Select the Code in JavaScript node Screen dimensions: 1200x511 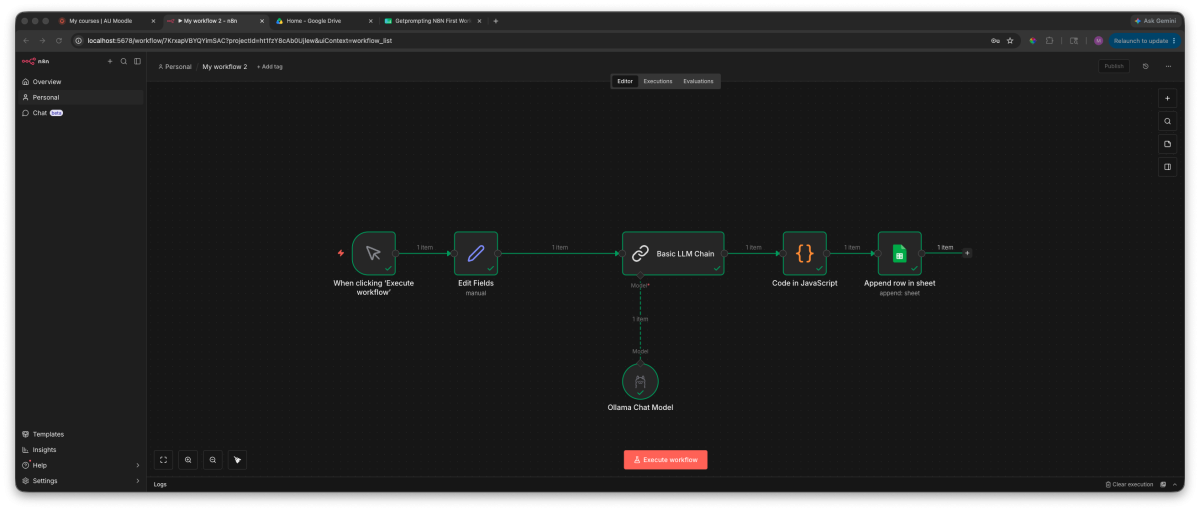tap(804, 253)
